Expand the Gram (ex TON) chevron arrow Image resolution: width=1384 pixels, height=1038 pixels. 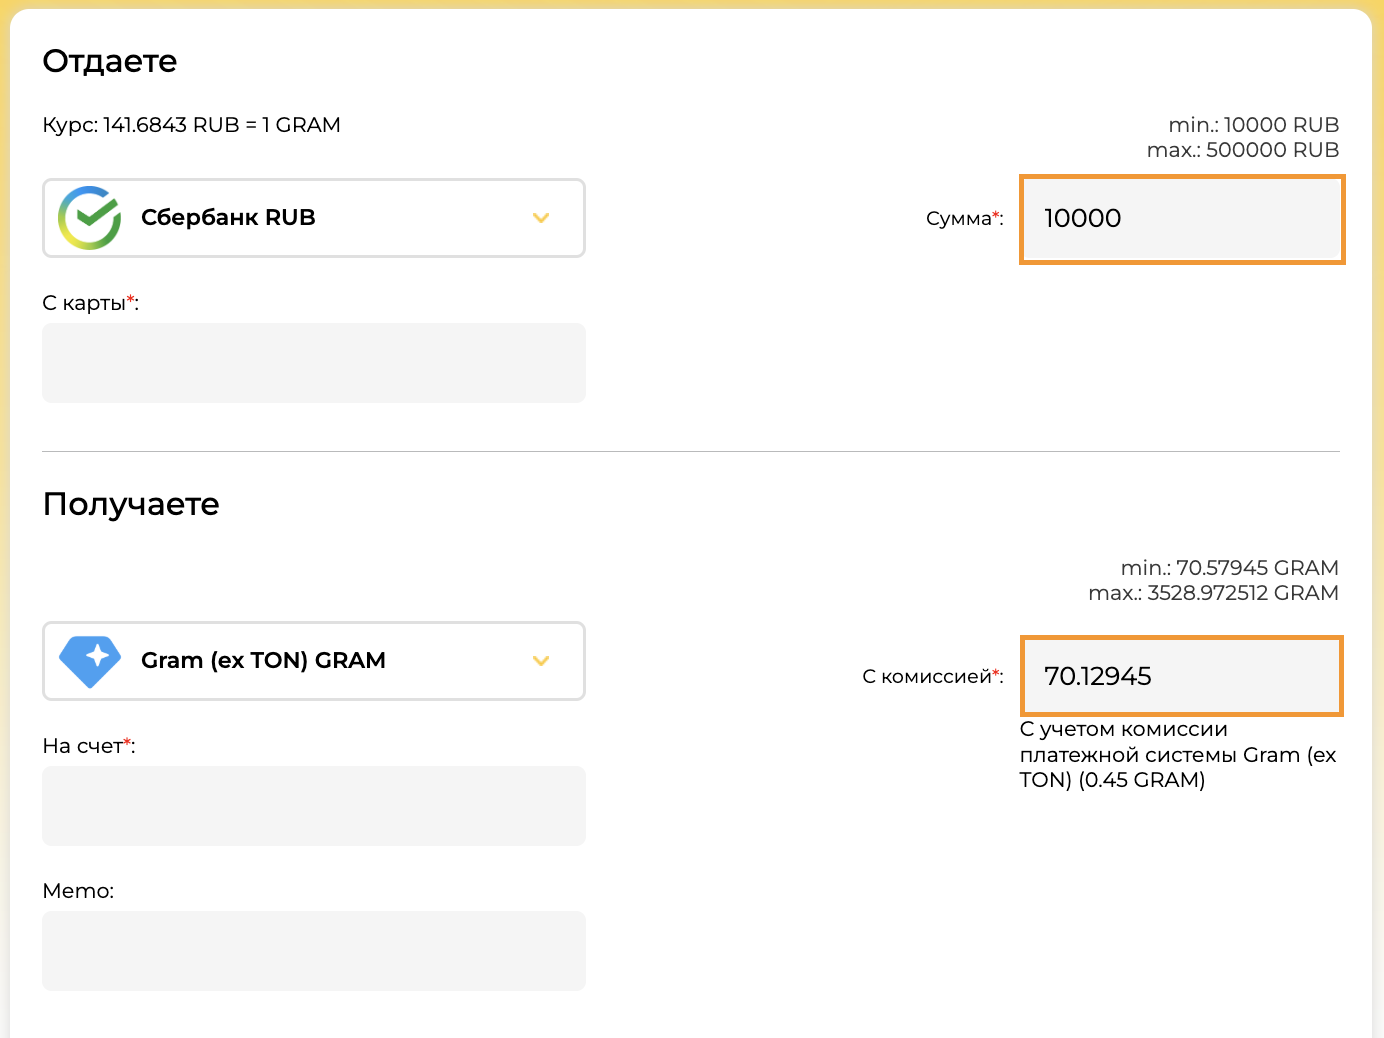tap(541, 661)
